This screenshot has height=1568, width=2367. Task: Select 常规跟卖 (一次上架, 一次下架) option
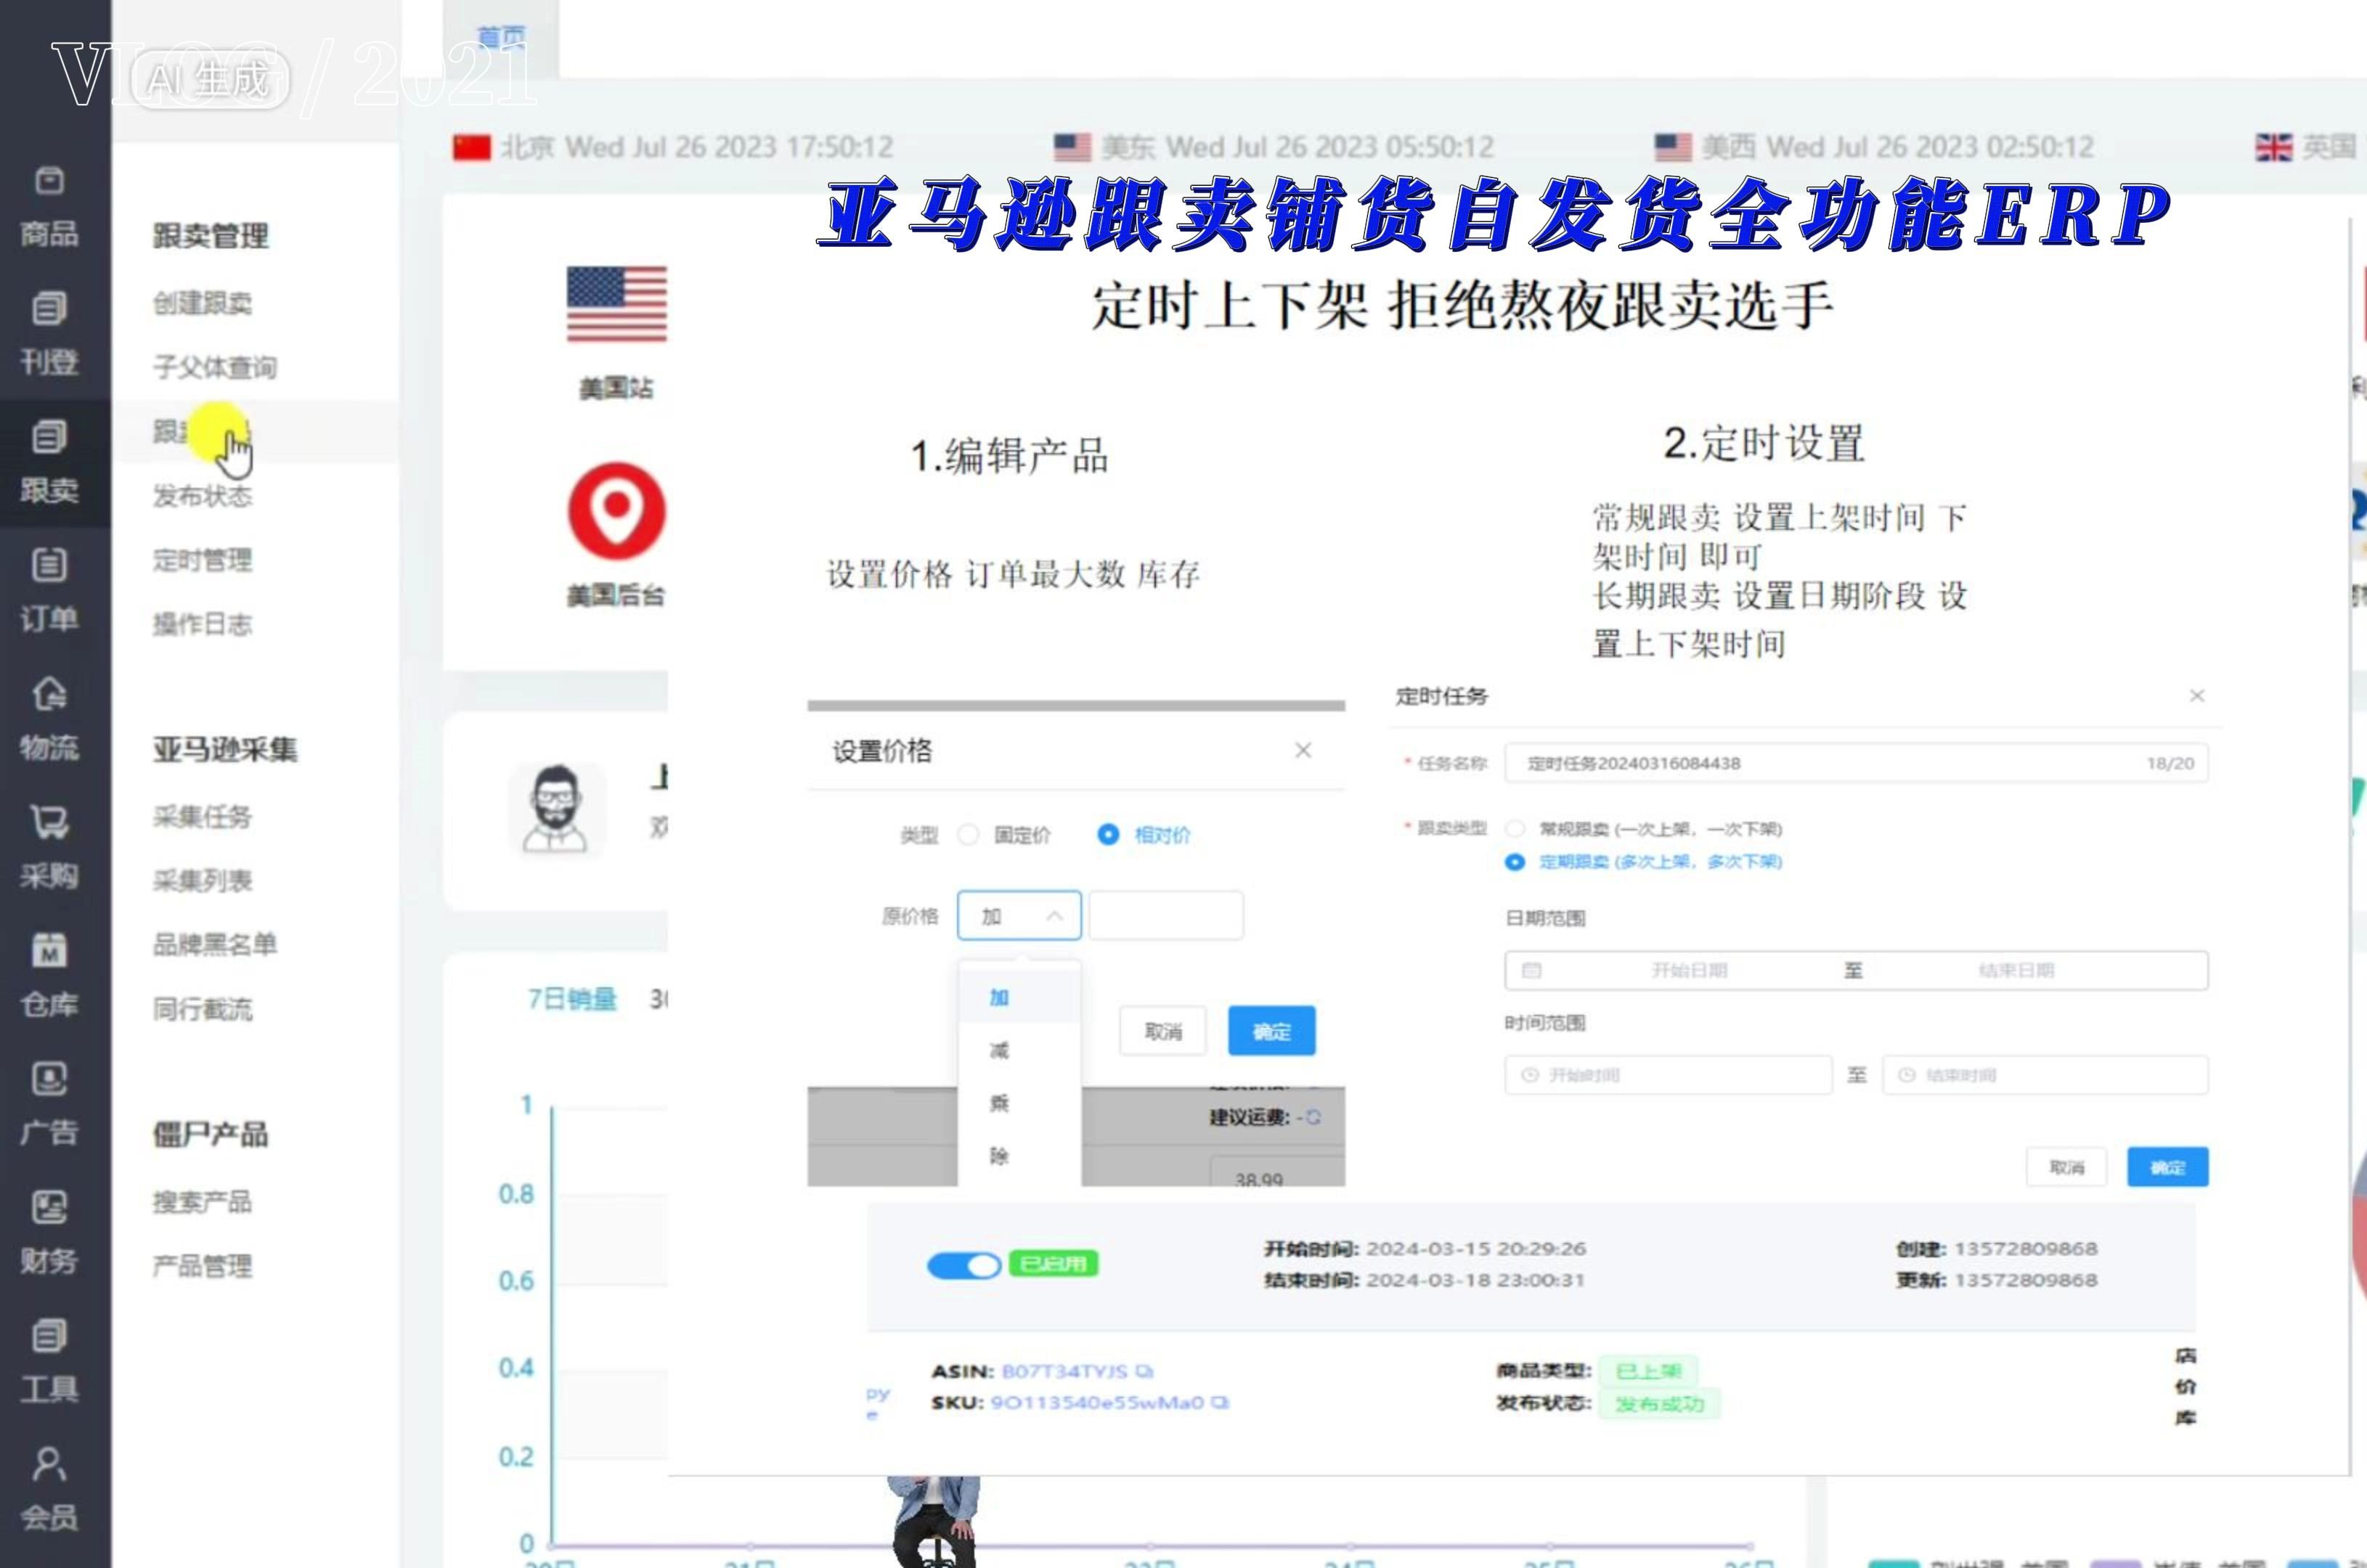[x=1515, y=829]
